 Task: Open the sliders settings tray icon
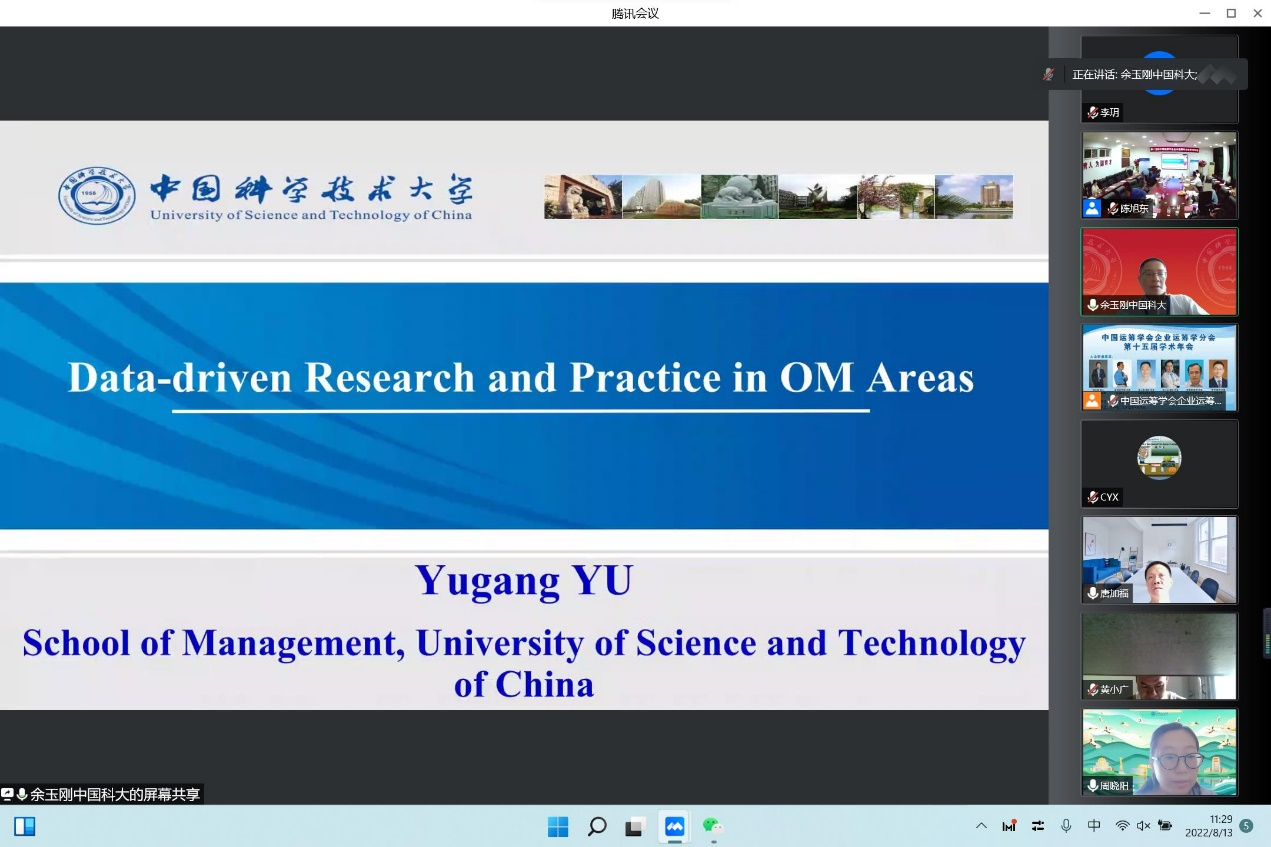click(x=1038, y=826)
